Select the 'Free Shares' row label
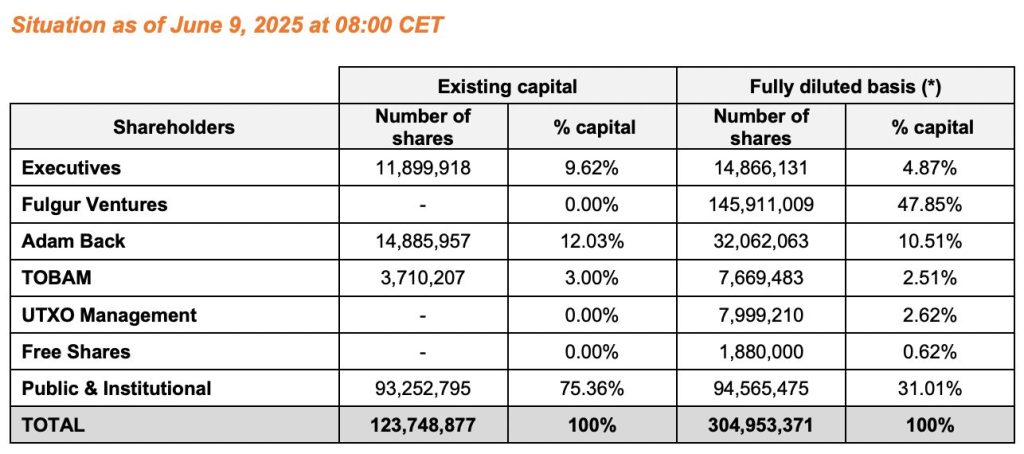This screenshot has height=454, width=1024. [76, 351]
